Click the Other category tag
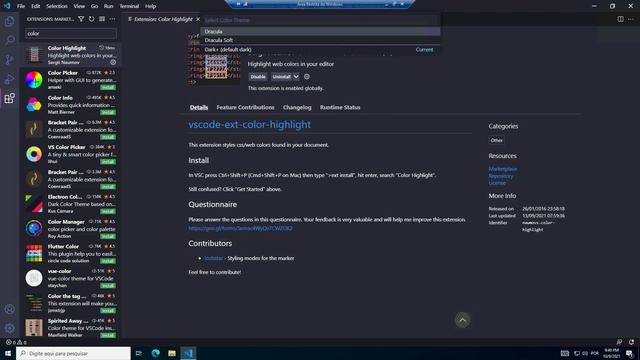 click(496, 140)
